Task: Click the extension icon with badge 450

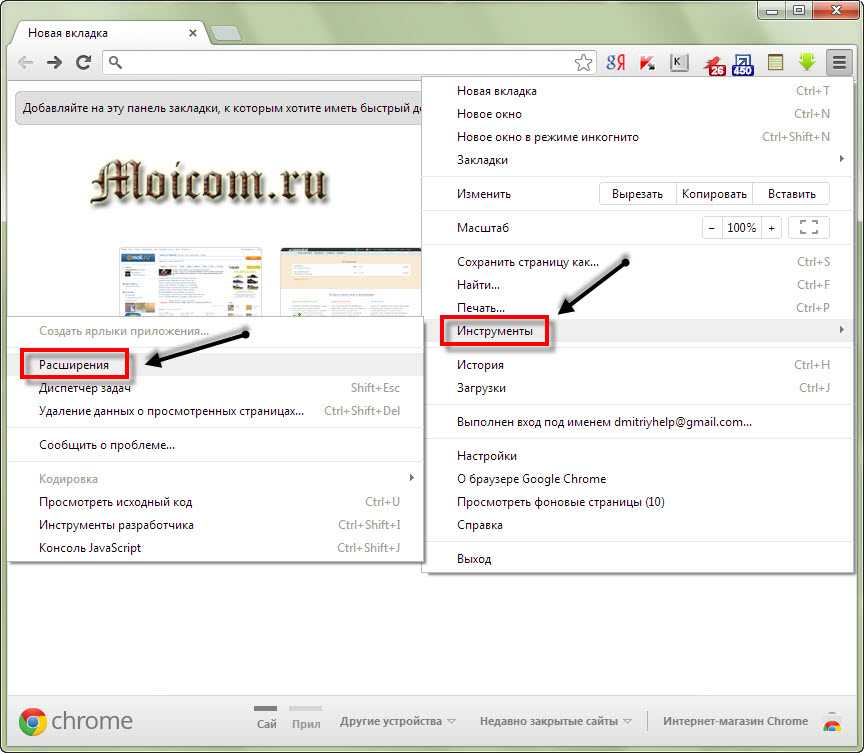Action: pos(743,64)
